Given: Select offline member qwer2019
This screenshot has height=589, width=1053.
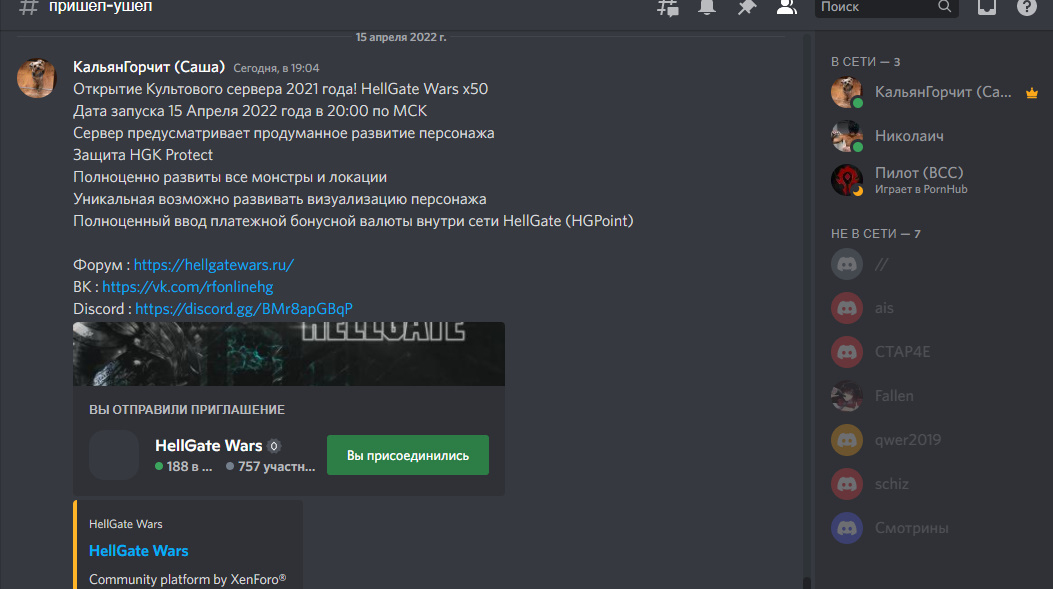Looking at the screenshot, I should click(x=934, y=440).
